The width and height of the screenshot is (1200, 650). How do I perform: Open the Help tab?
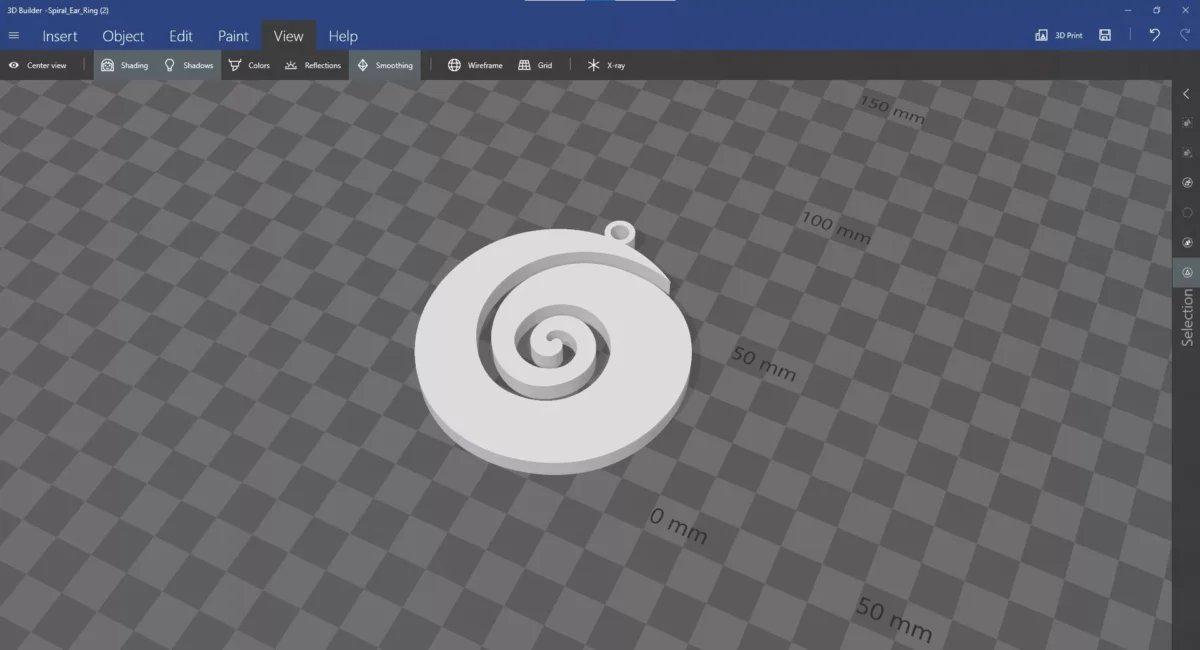click(343, 36)
